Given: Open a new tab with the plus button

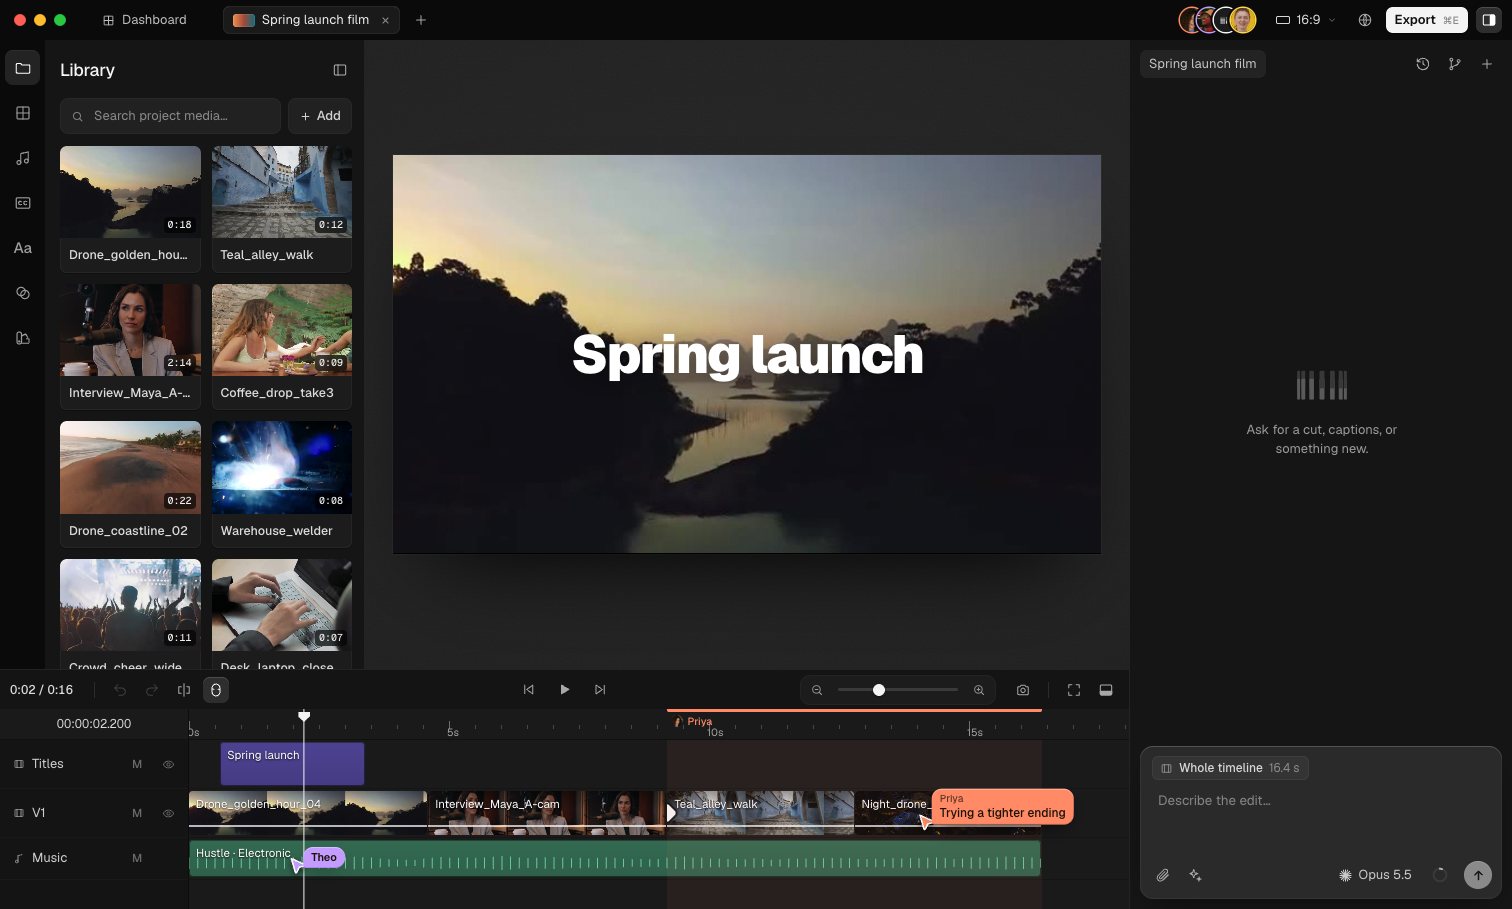Looking at the screenshot, I should pyautogui.click(x=421, y=20).
